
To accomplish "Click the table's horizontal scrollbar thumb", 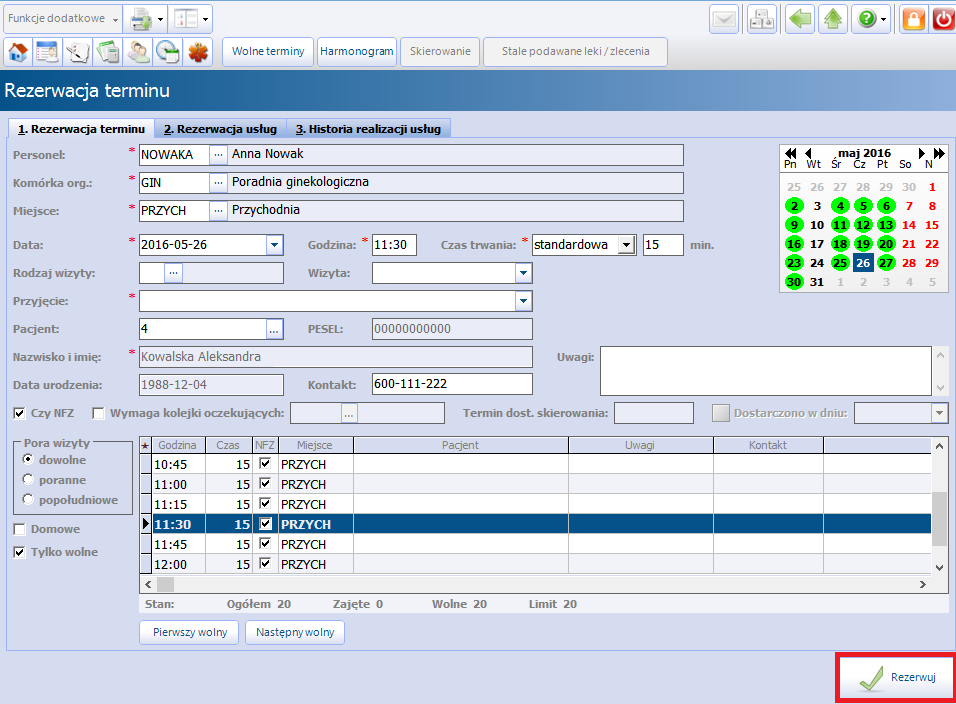I will pyautogui.click(x=165, y=585).
